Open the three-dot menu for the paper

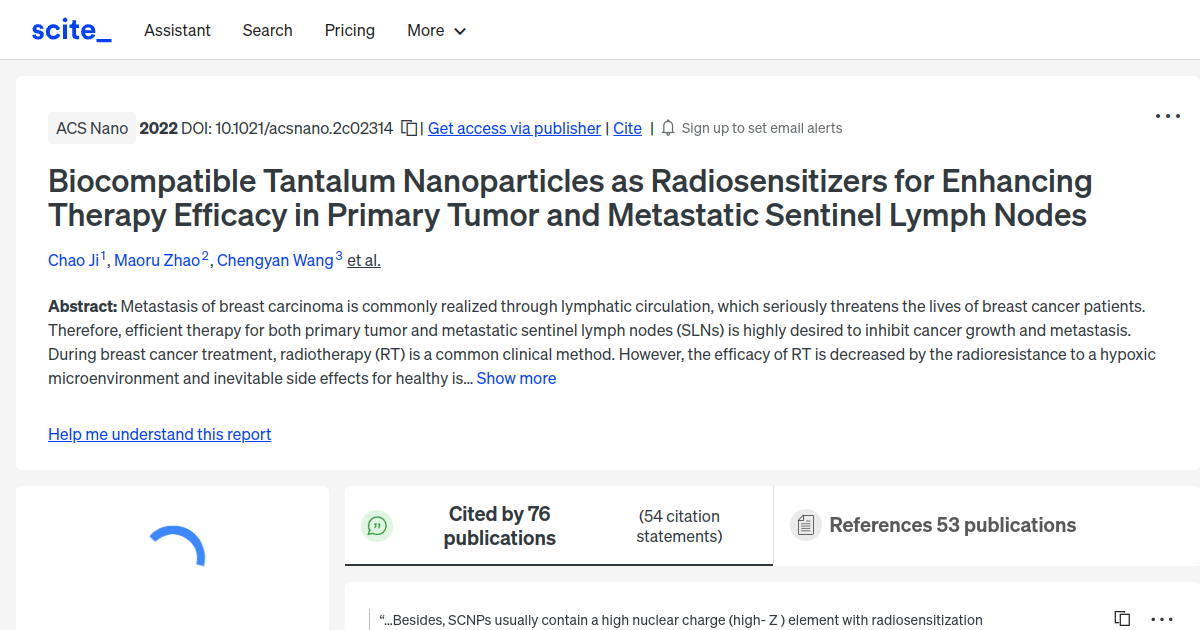[1167, 116]
